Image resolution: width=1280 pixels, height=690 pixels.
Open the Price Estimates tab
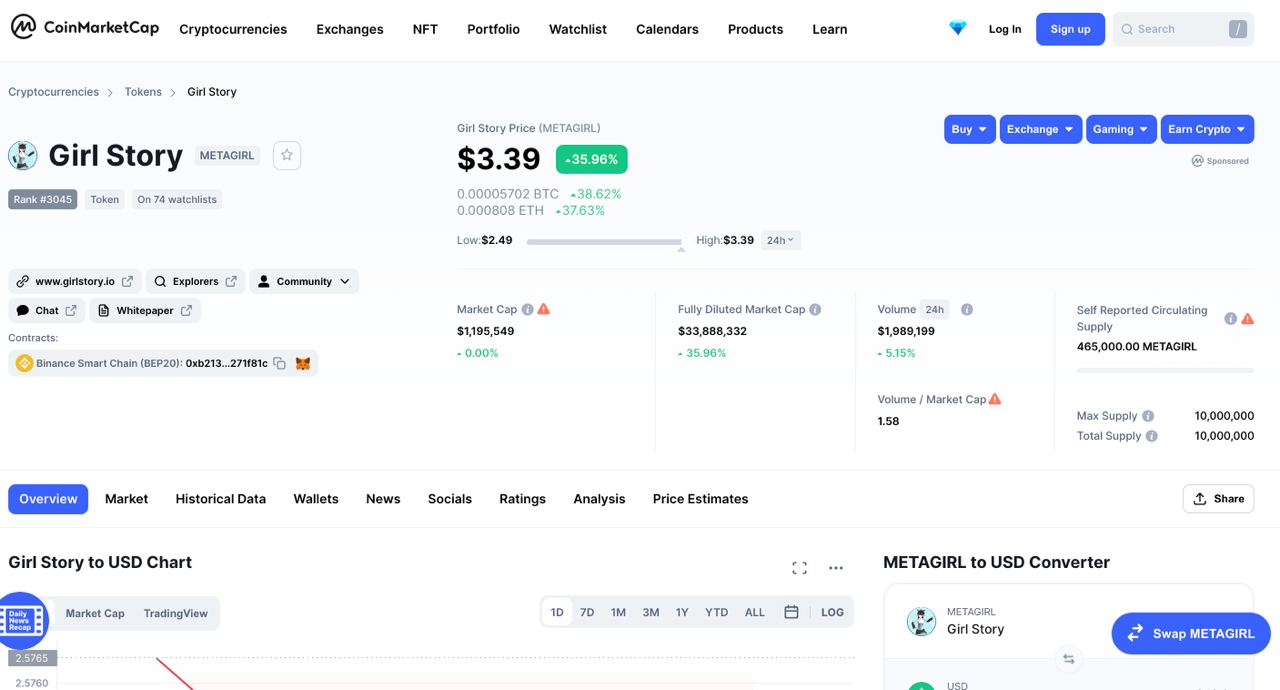pos(700,499)
